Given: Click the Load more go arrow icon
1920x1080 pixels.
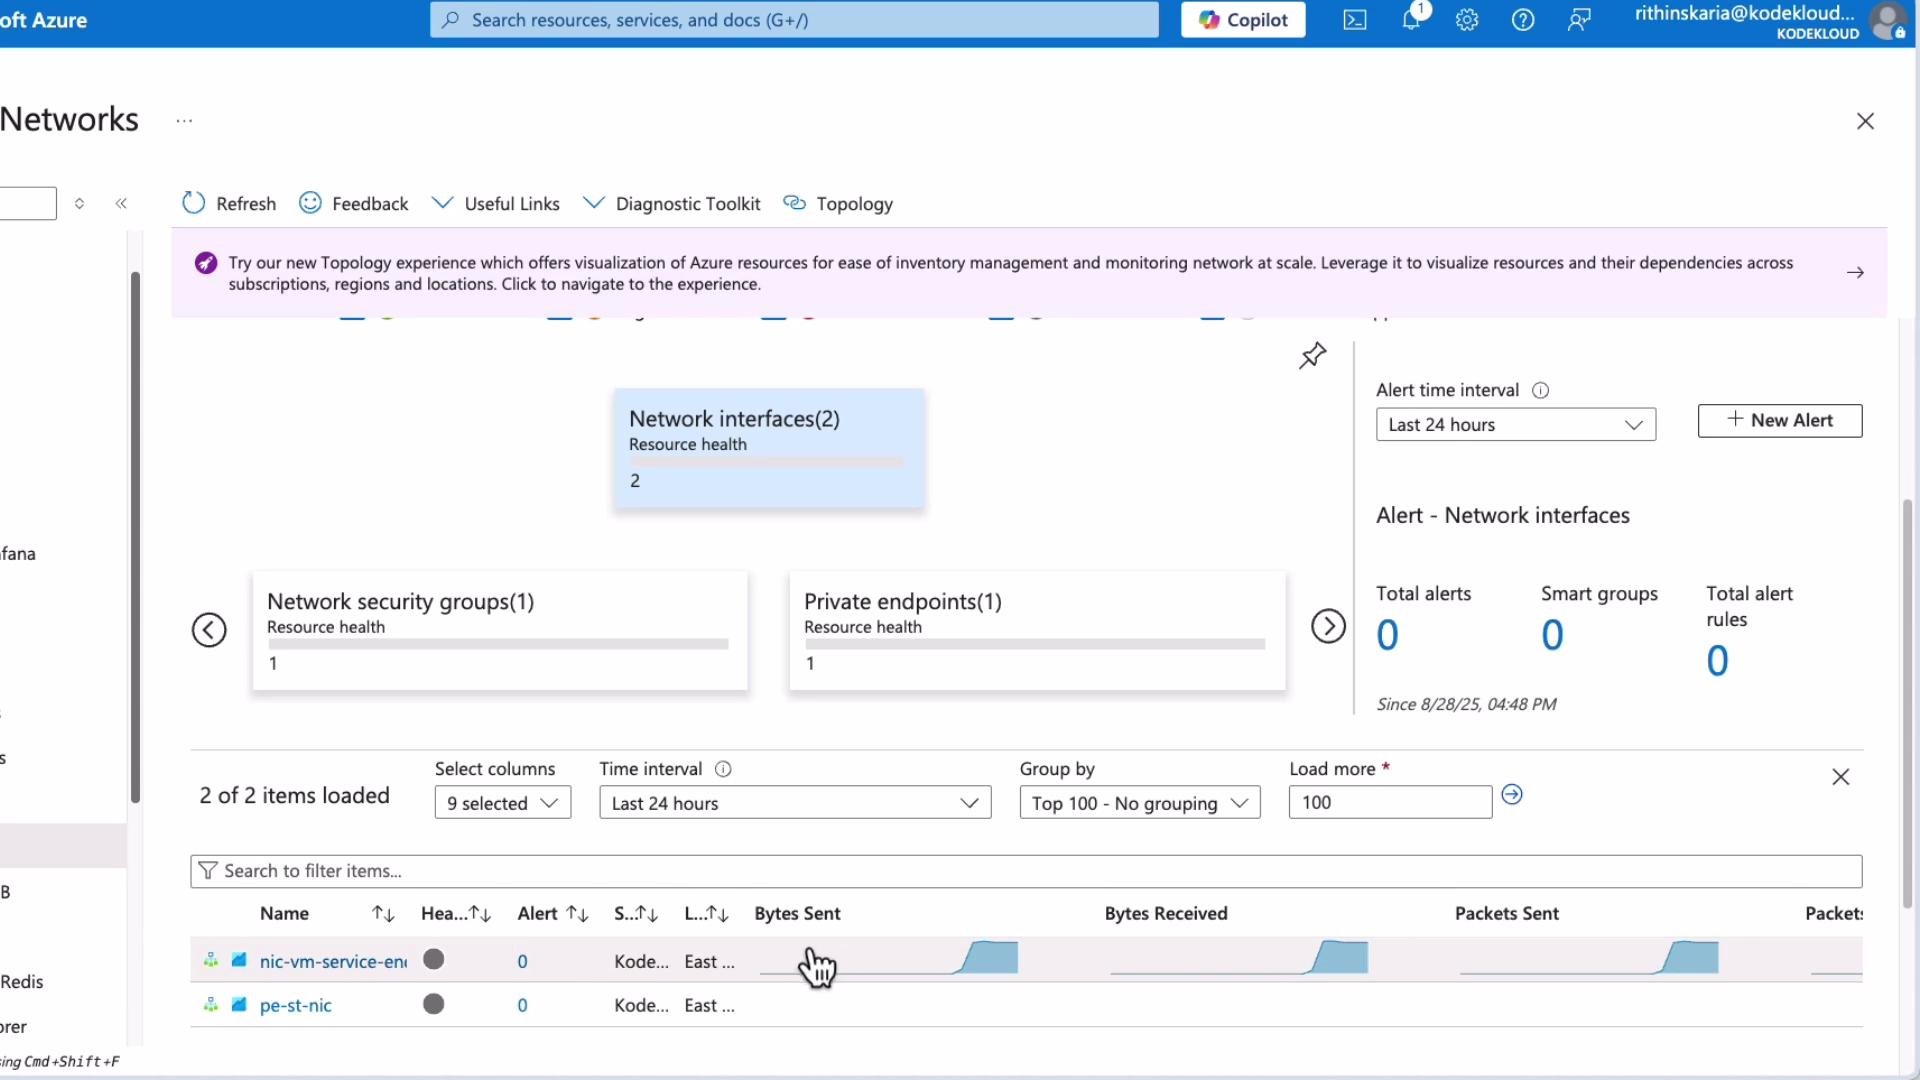Looking at the screenshot, I should pyautogui.click(x=1512, y=795).
